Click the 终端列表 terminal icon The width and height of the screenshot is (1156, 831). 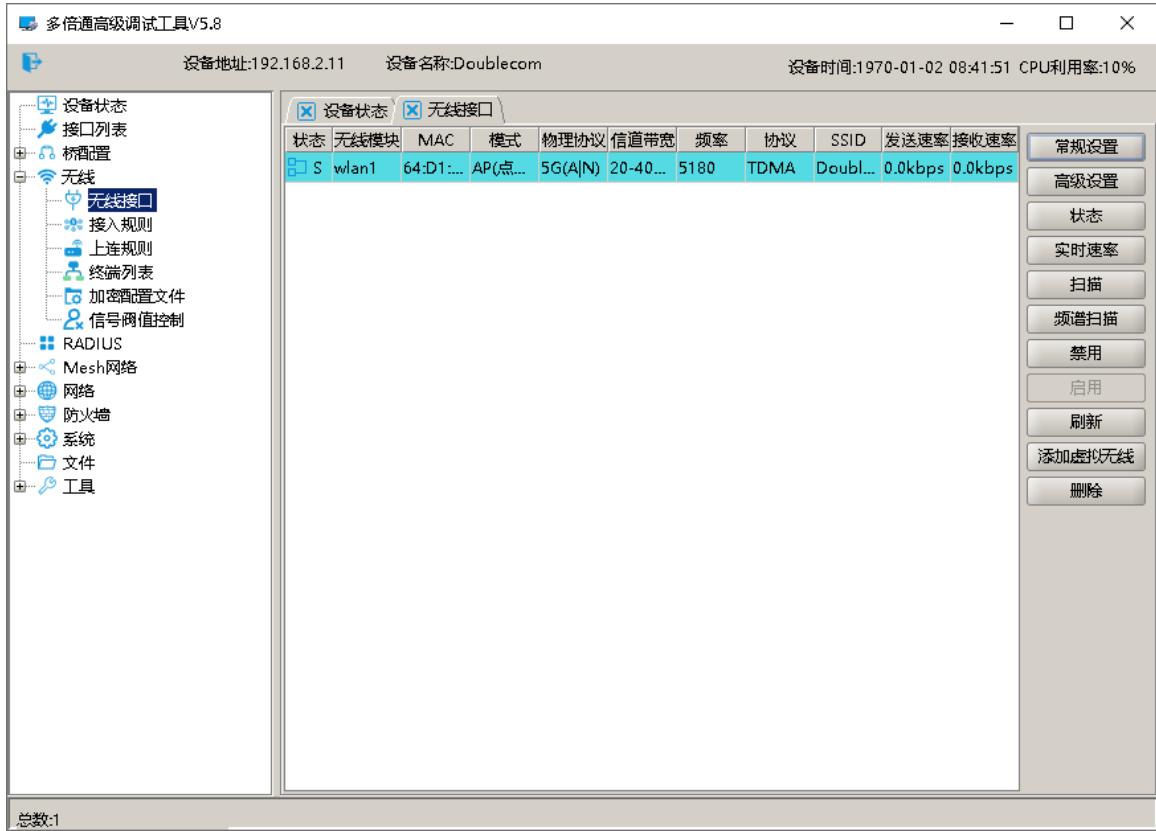click(73, 272)
